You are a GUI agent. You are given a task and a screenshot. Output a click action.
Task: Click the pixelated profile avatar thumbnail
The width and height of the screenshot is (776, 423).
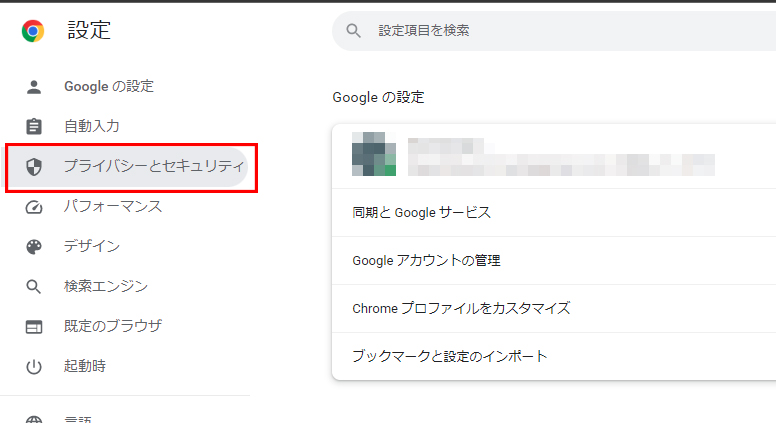[374, 154]
